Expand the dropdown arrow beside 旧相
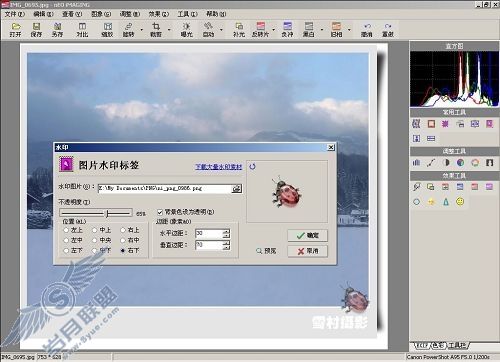500x362 pixels. (349, 30)
